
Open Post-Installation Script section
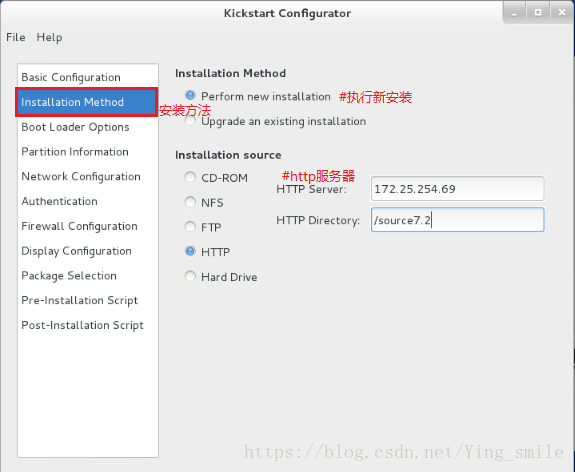(x=88, y=325)
